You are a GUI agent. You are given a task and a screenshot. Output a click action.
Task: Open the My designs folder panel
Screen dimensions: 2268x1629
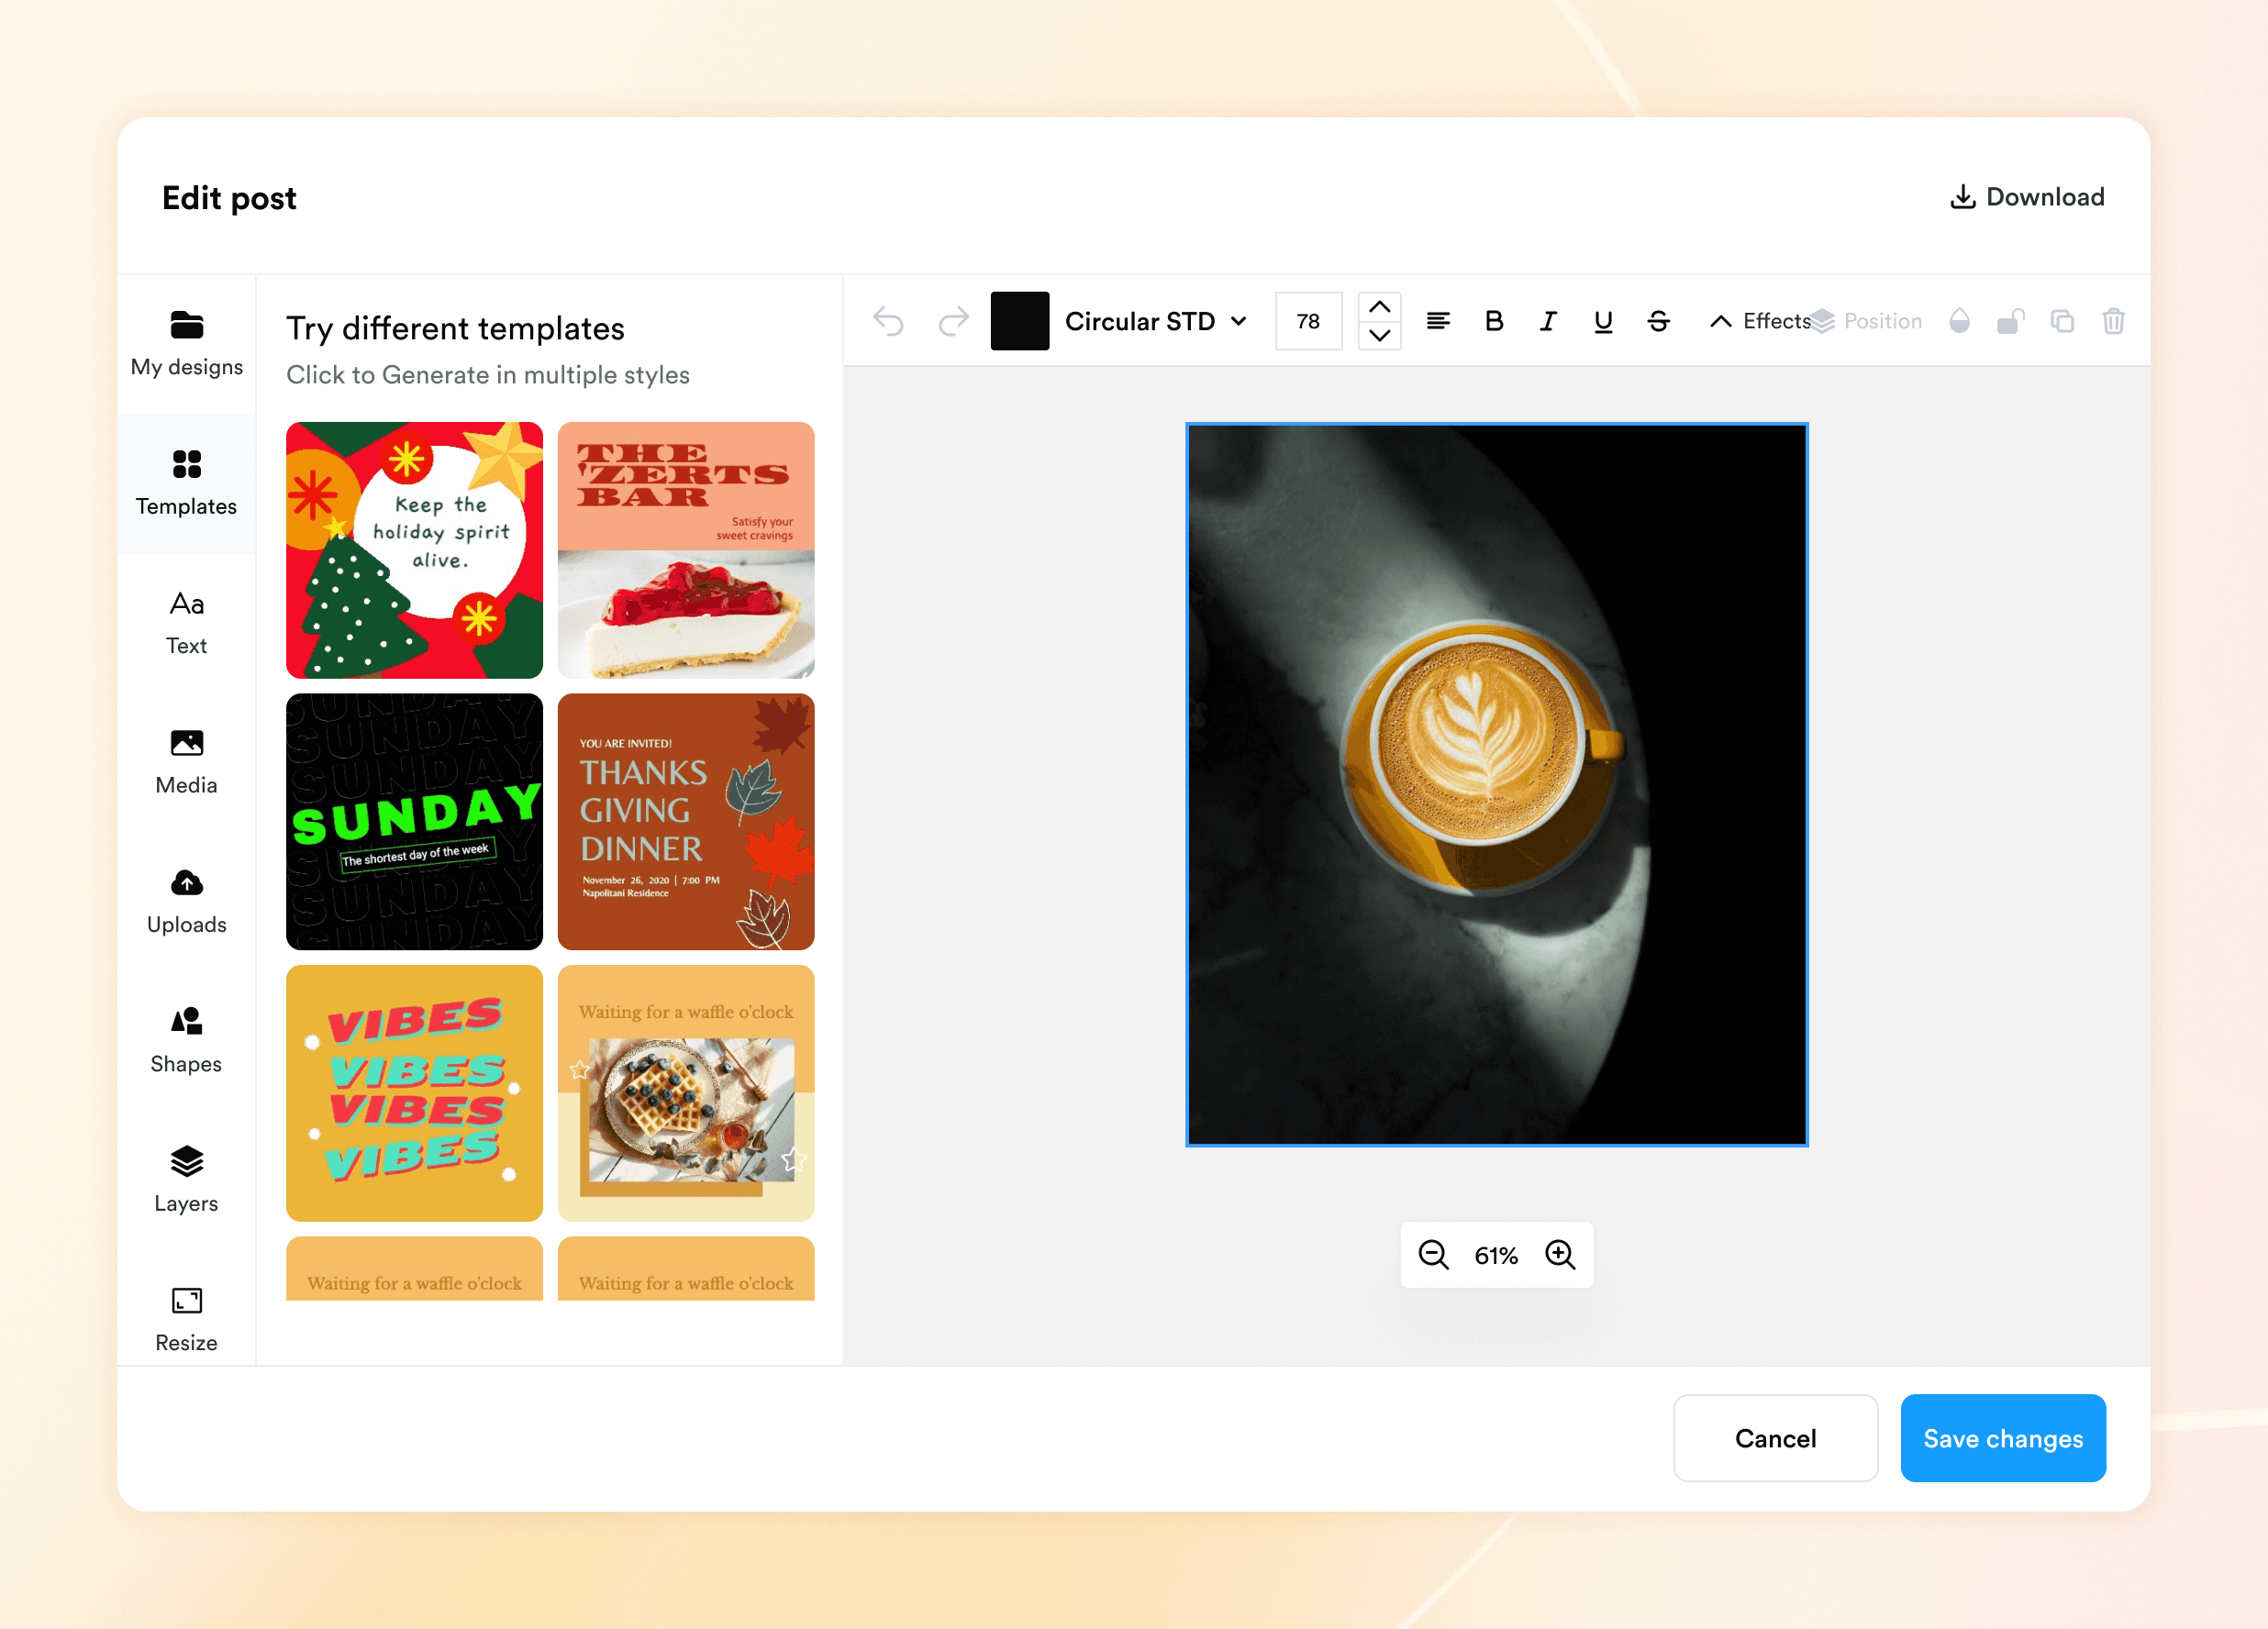coord(186,344)
